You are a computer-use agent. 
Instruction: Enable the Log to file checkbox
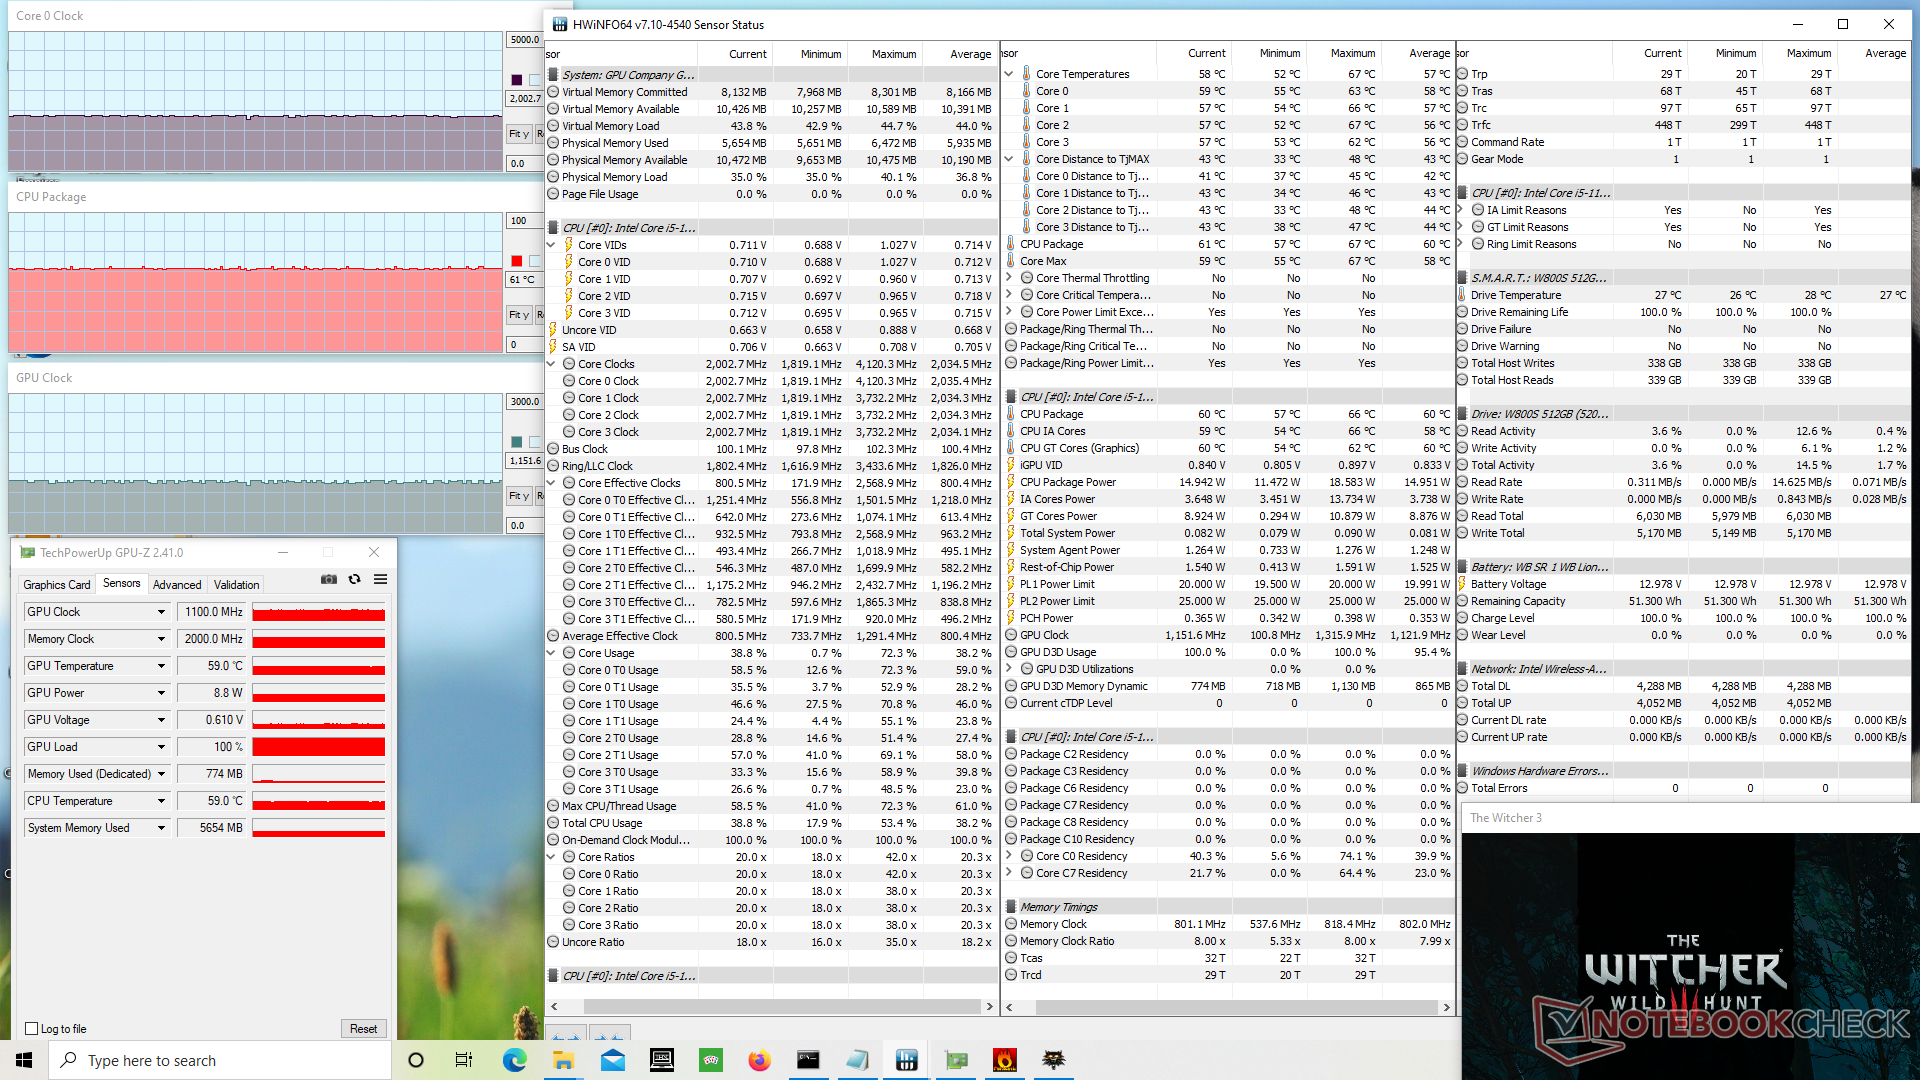pyautogui.click(x=32, y=1028)
